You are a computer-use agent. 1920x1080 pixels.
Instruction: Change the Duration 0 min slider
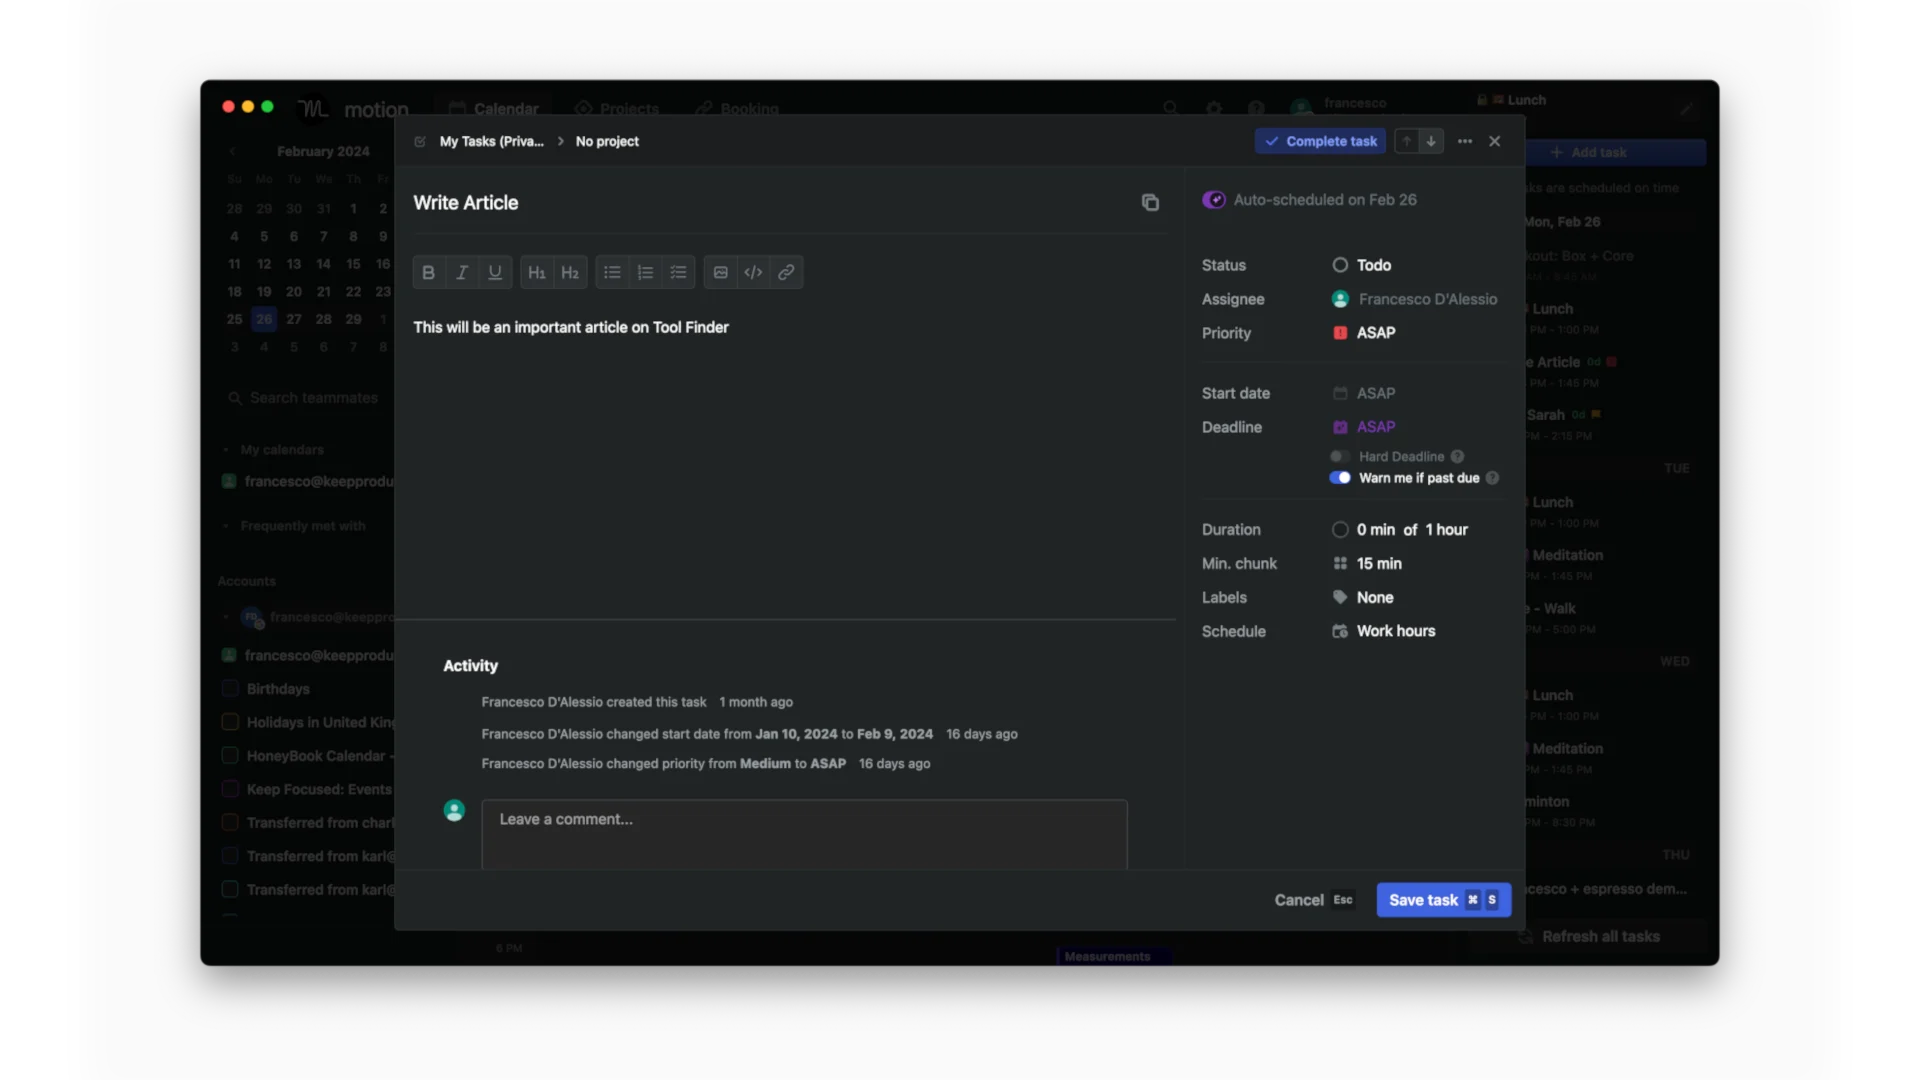tap(1341, 529)
